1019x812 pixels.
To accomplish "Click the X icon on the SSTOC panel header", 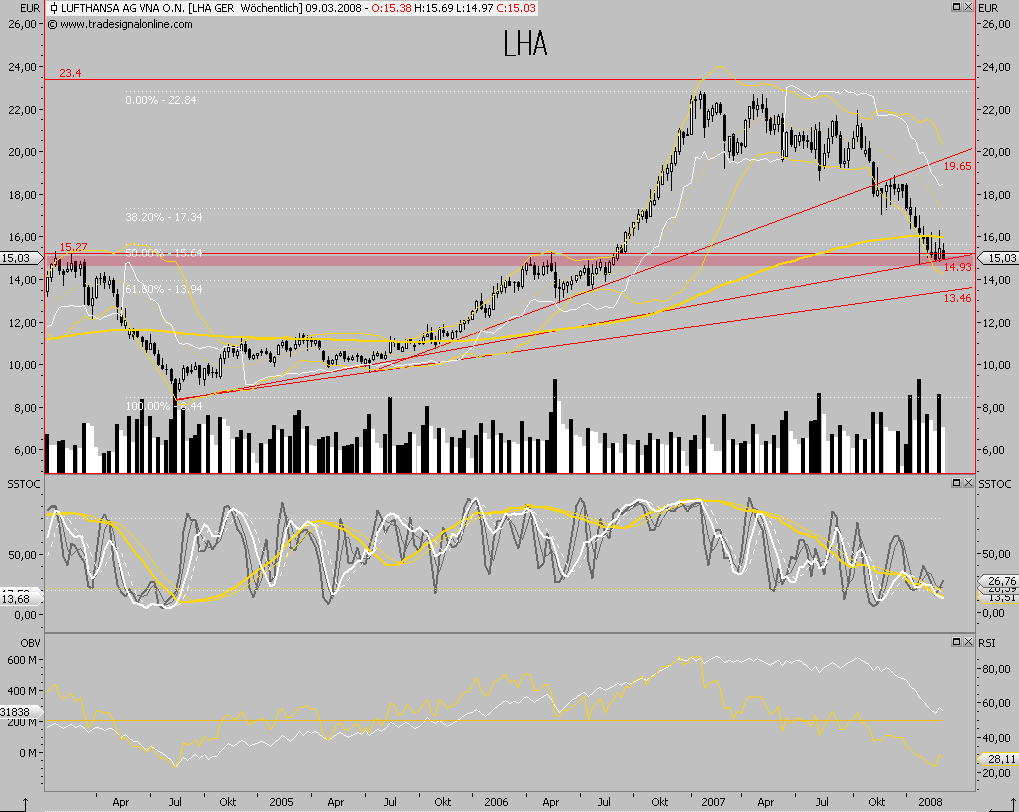I will [x=968, y=482].
